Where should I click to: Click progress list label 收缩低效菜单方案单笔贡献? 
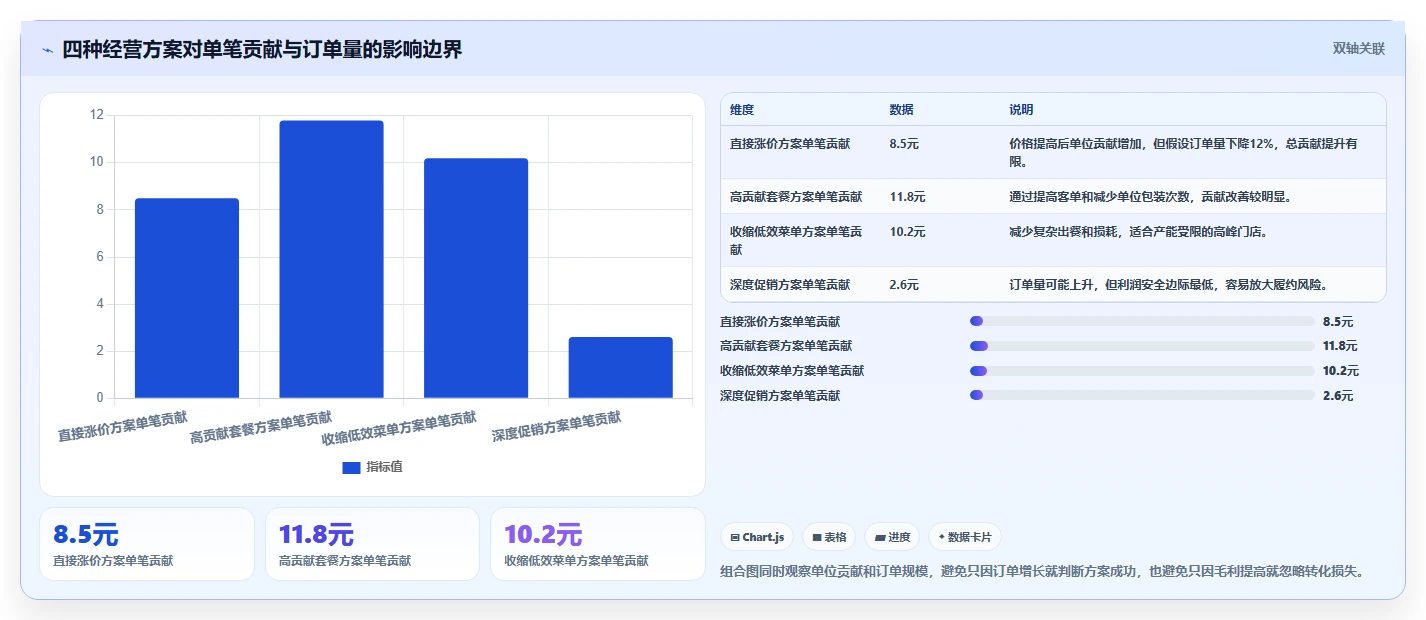coord(792,371)
